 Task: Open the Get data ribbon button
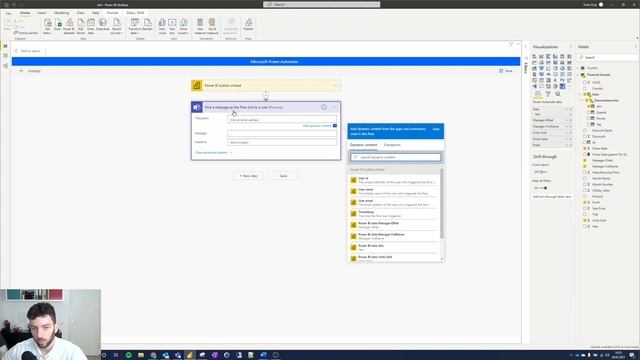(x=47, y=26)
